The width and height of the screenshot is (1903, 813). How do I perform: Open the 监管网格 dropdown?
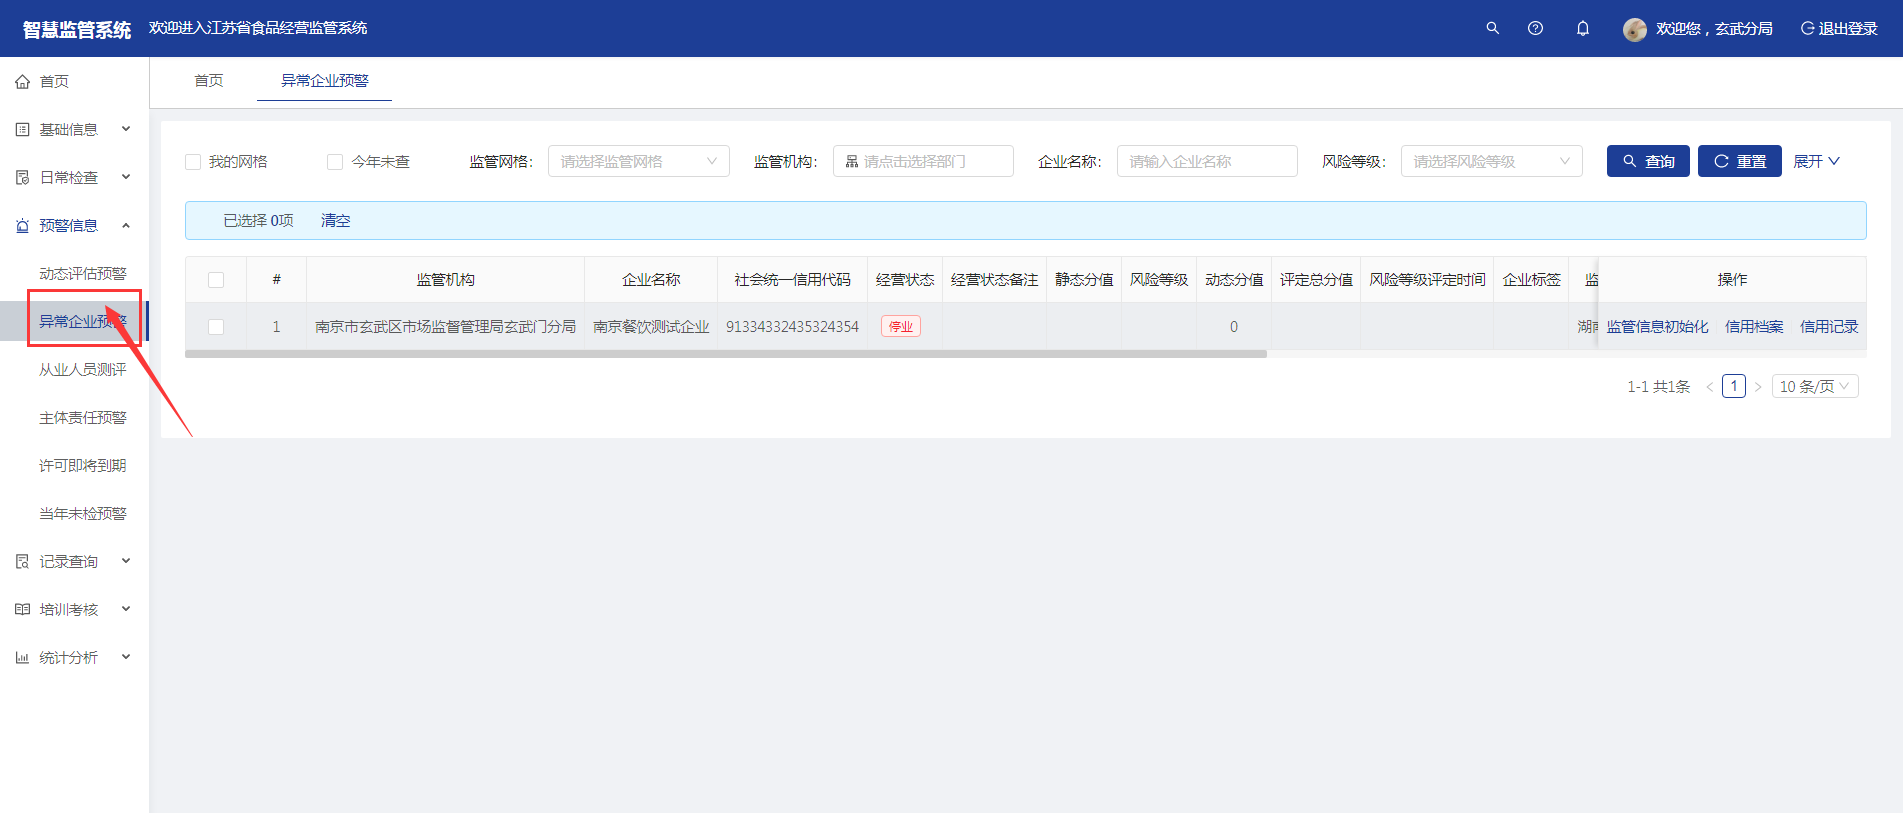pyautogui.click(x=638, y=162)
